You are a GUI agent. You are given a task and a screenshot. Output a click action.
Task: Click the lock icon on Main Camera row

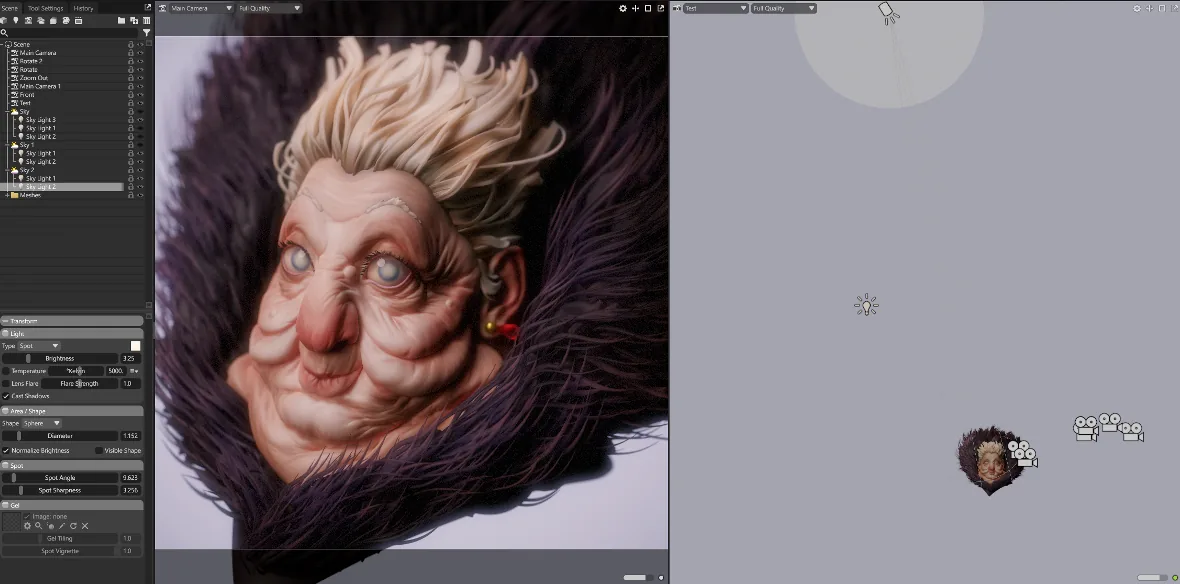(131, 53)
